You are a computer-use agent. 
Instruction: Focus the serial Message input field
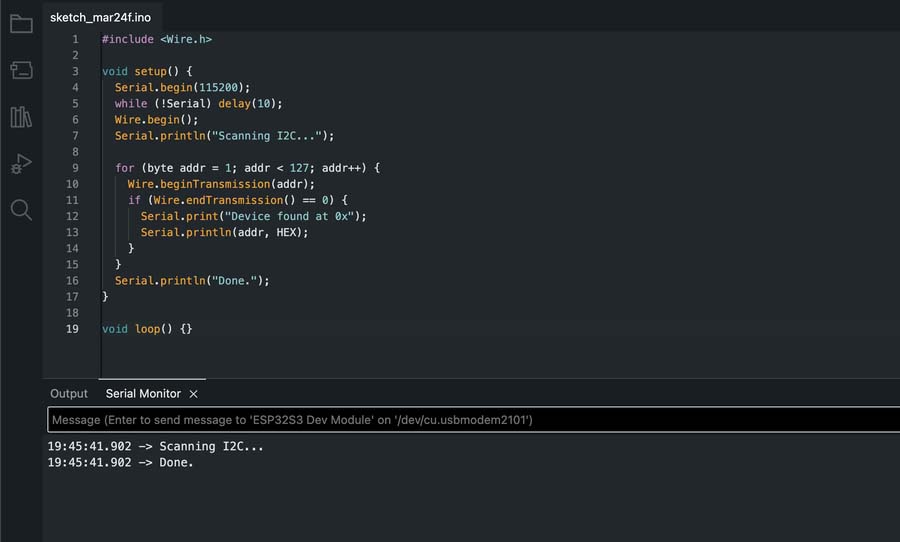(x=470, y=420)
